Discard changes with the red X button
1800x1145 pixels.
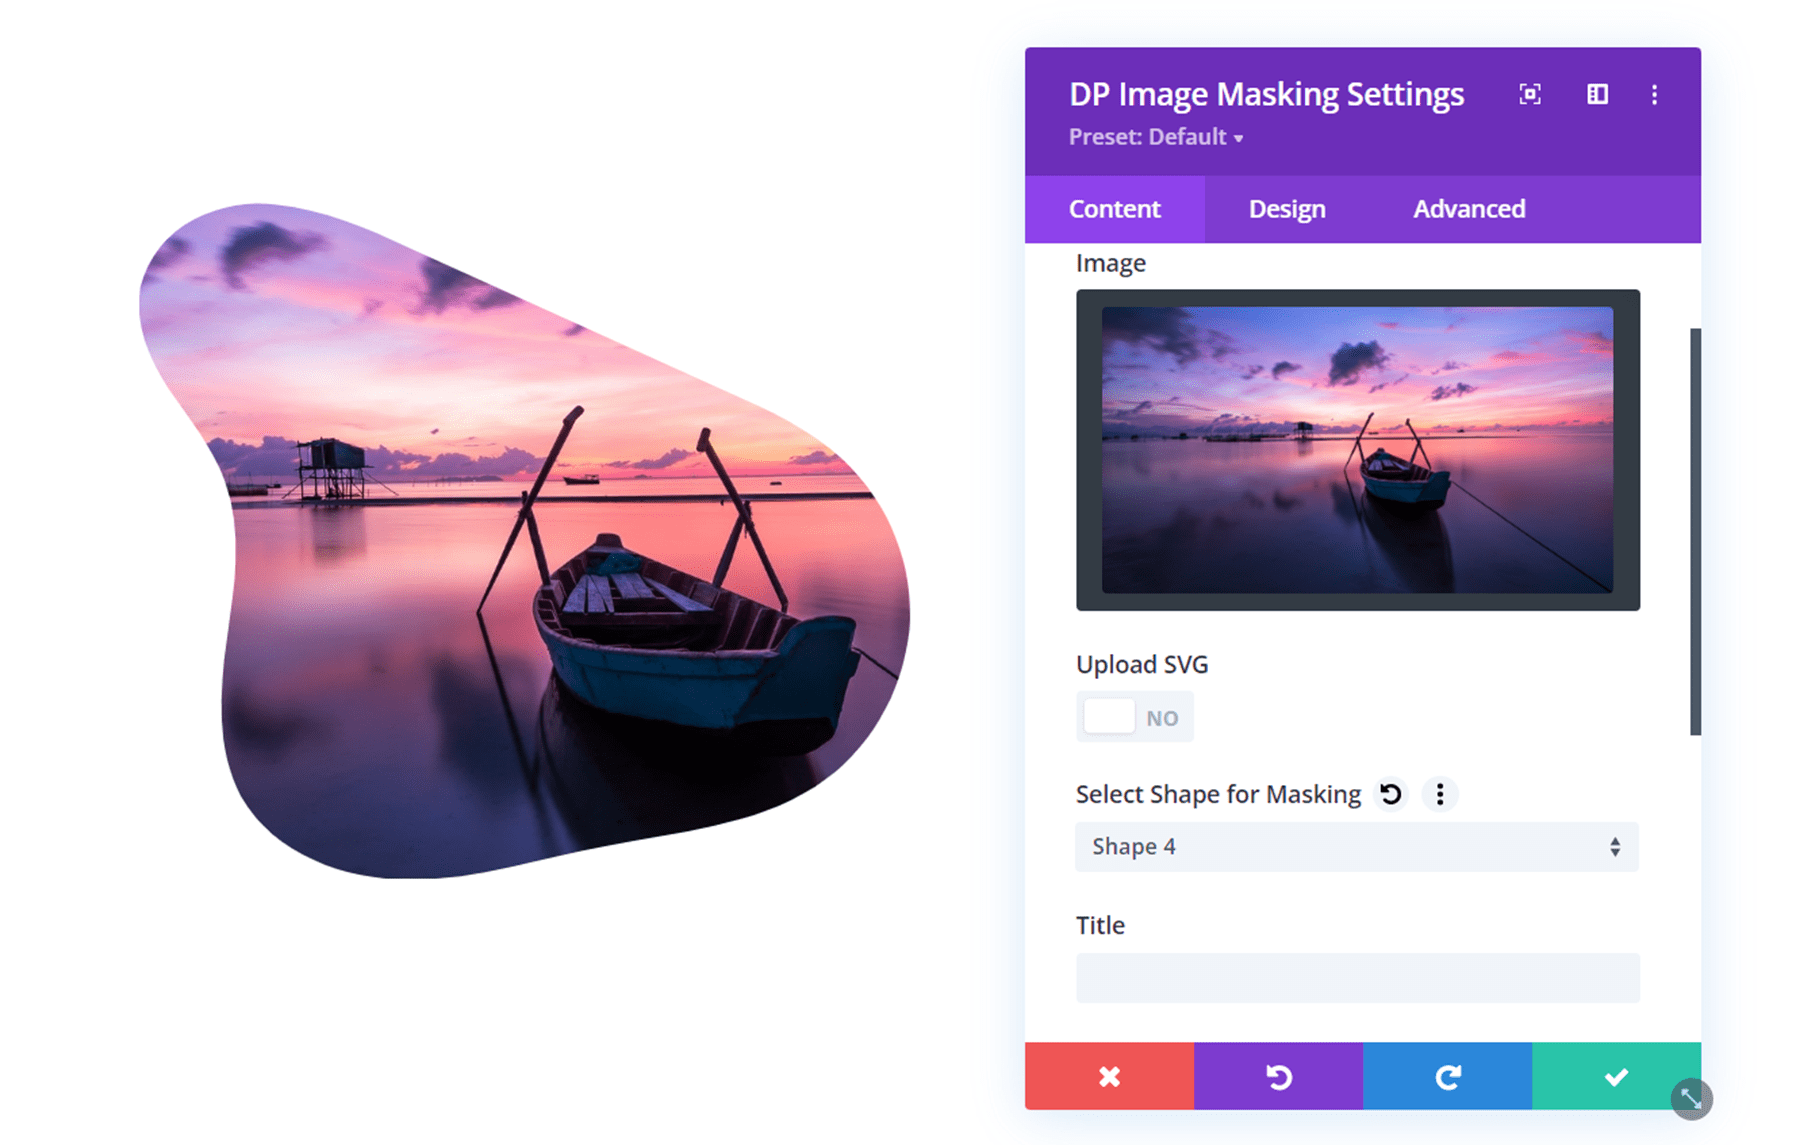pos(1109,1077)
